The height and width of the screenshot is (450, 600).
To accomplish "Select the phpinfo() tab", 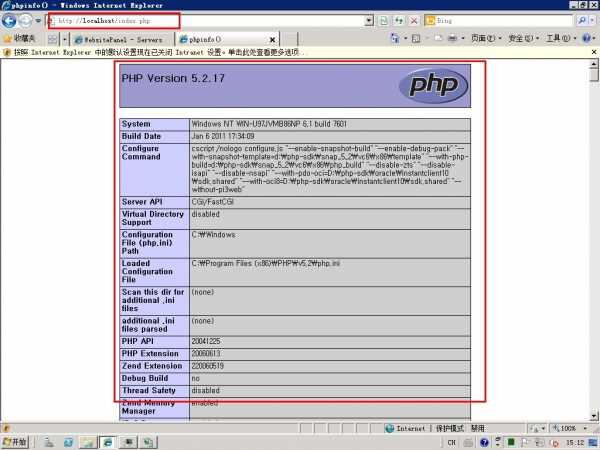I will pyautogui.click(x=222, y=39).
